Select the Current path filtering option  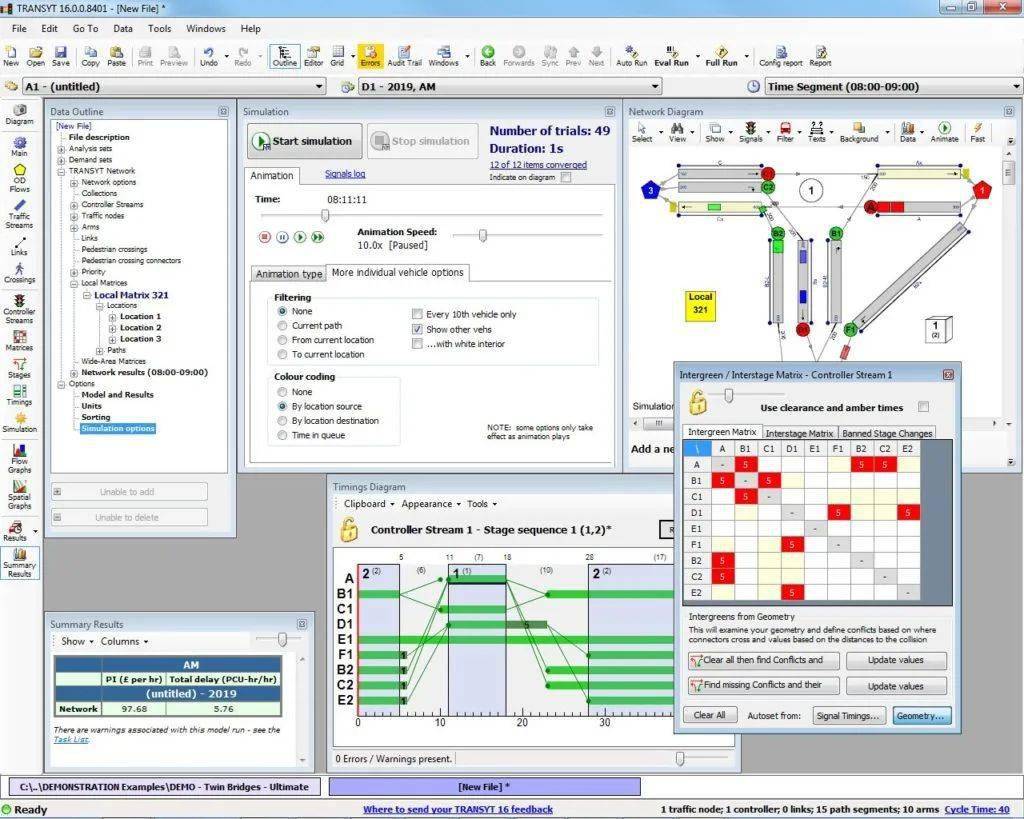click(283, 326)
